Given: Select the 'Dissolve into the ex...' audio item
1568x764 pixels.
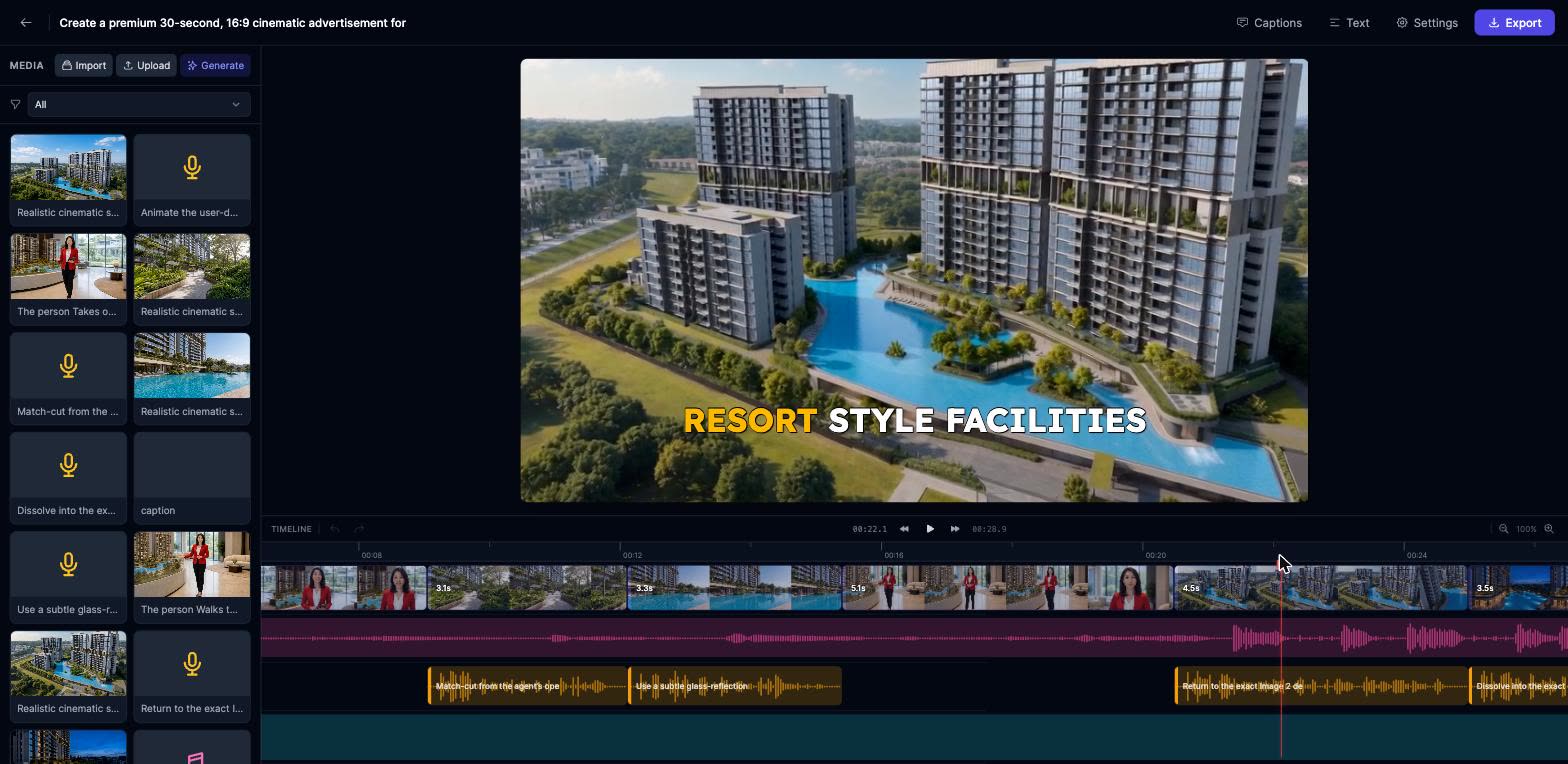Looking at the screenshot, I should point(68,477).
